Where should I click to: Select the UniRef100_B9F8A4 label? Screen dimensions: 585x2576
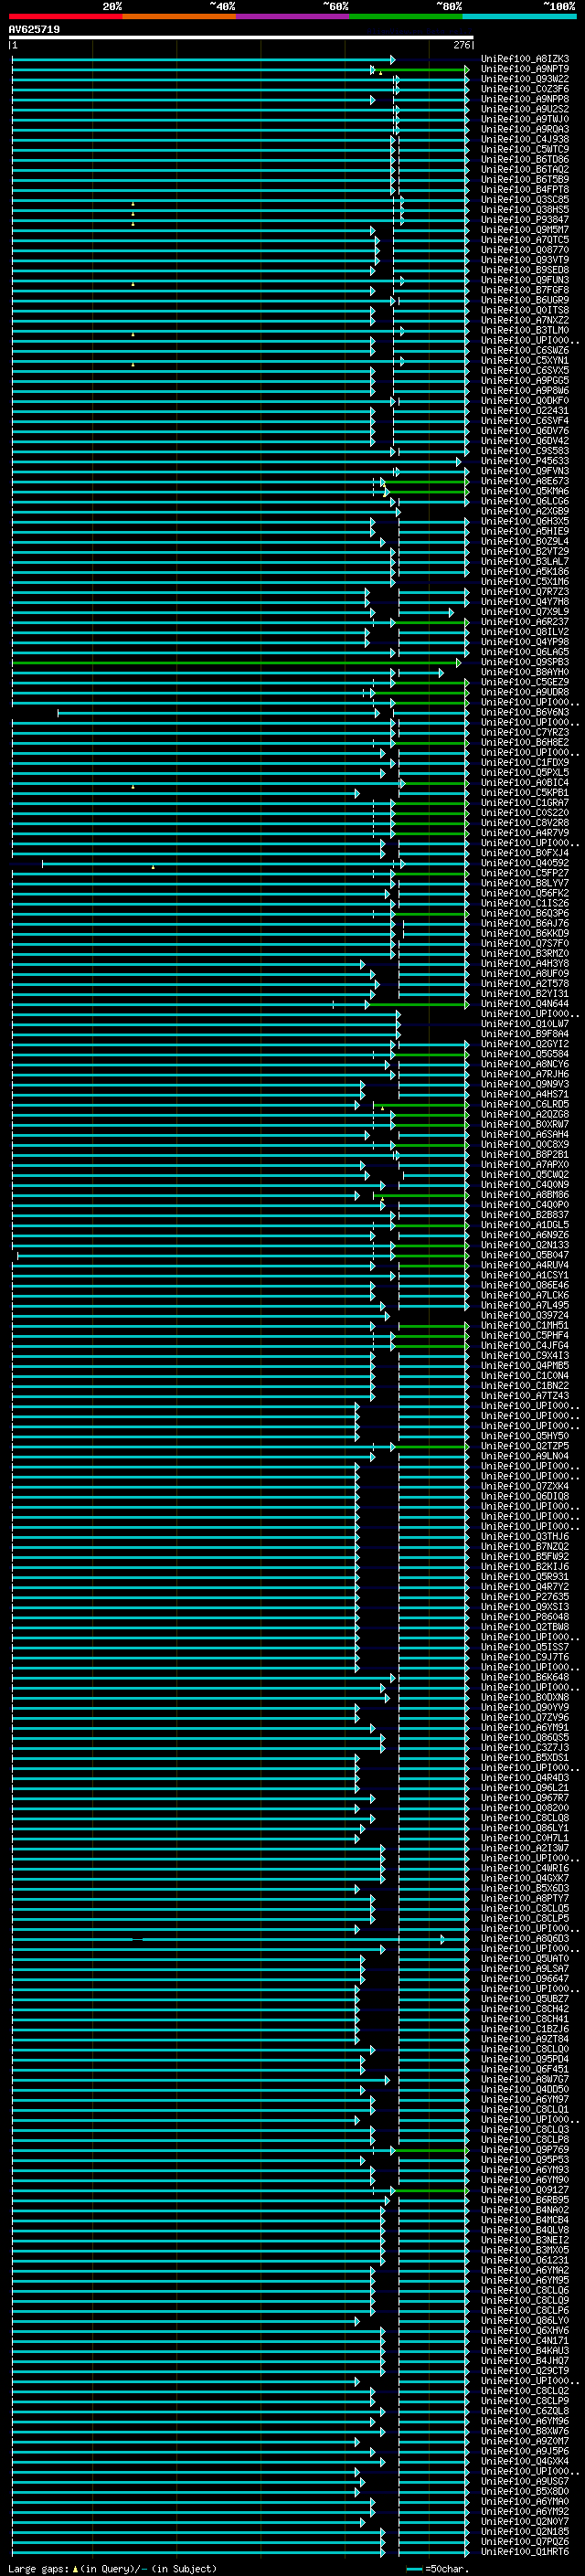tap(525, 1033)
